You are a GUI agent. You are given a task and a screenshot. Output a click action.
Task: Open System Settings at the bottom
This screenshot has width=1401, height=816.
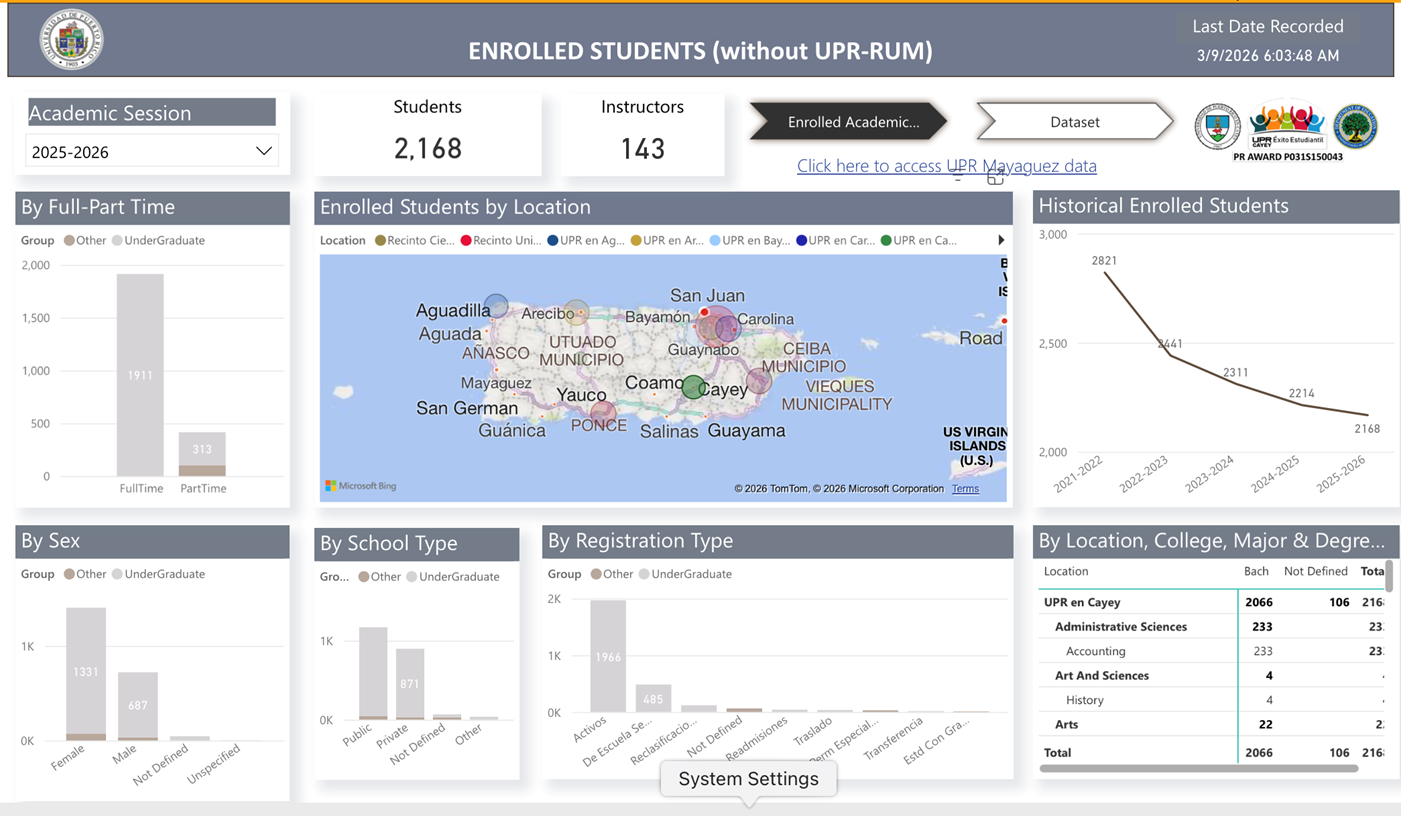point(748,779)
